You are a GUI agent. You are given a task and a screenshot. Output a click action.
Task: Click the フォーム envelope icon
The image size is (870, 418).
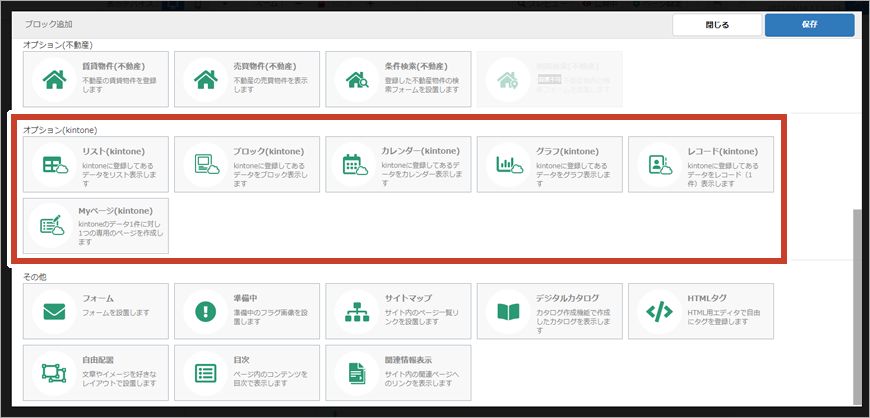[52, 311]
